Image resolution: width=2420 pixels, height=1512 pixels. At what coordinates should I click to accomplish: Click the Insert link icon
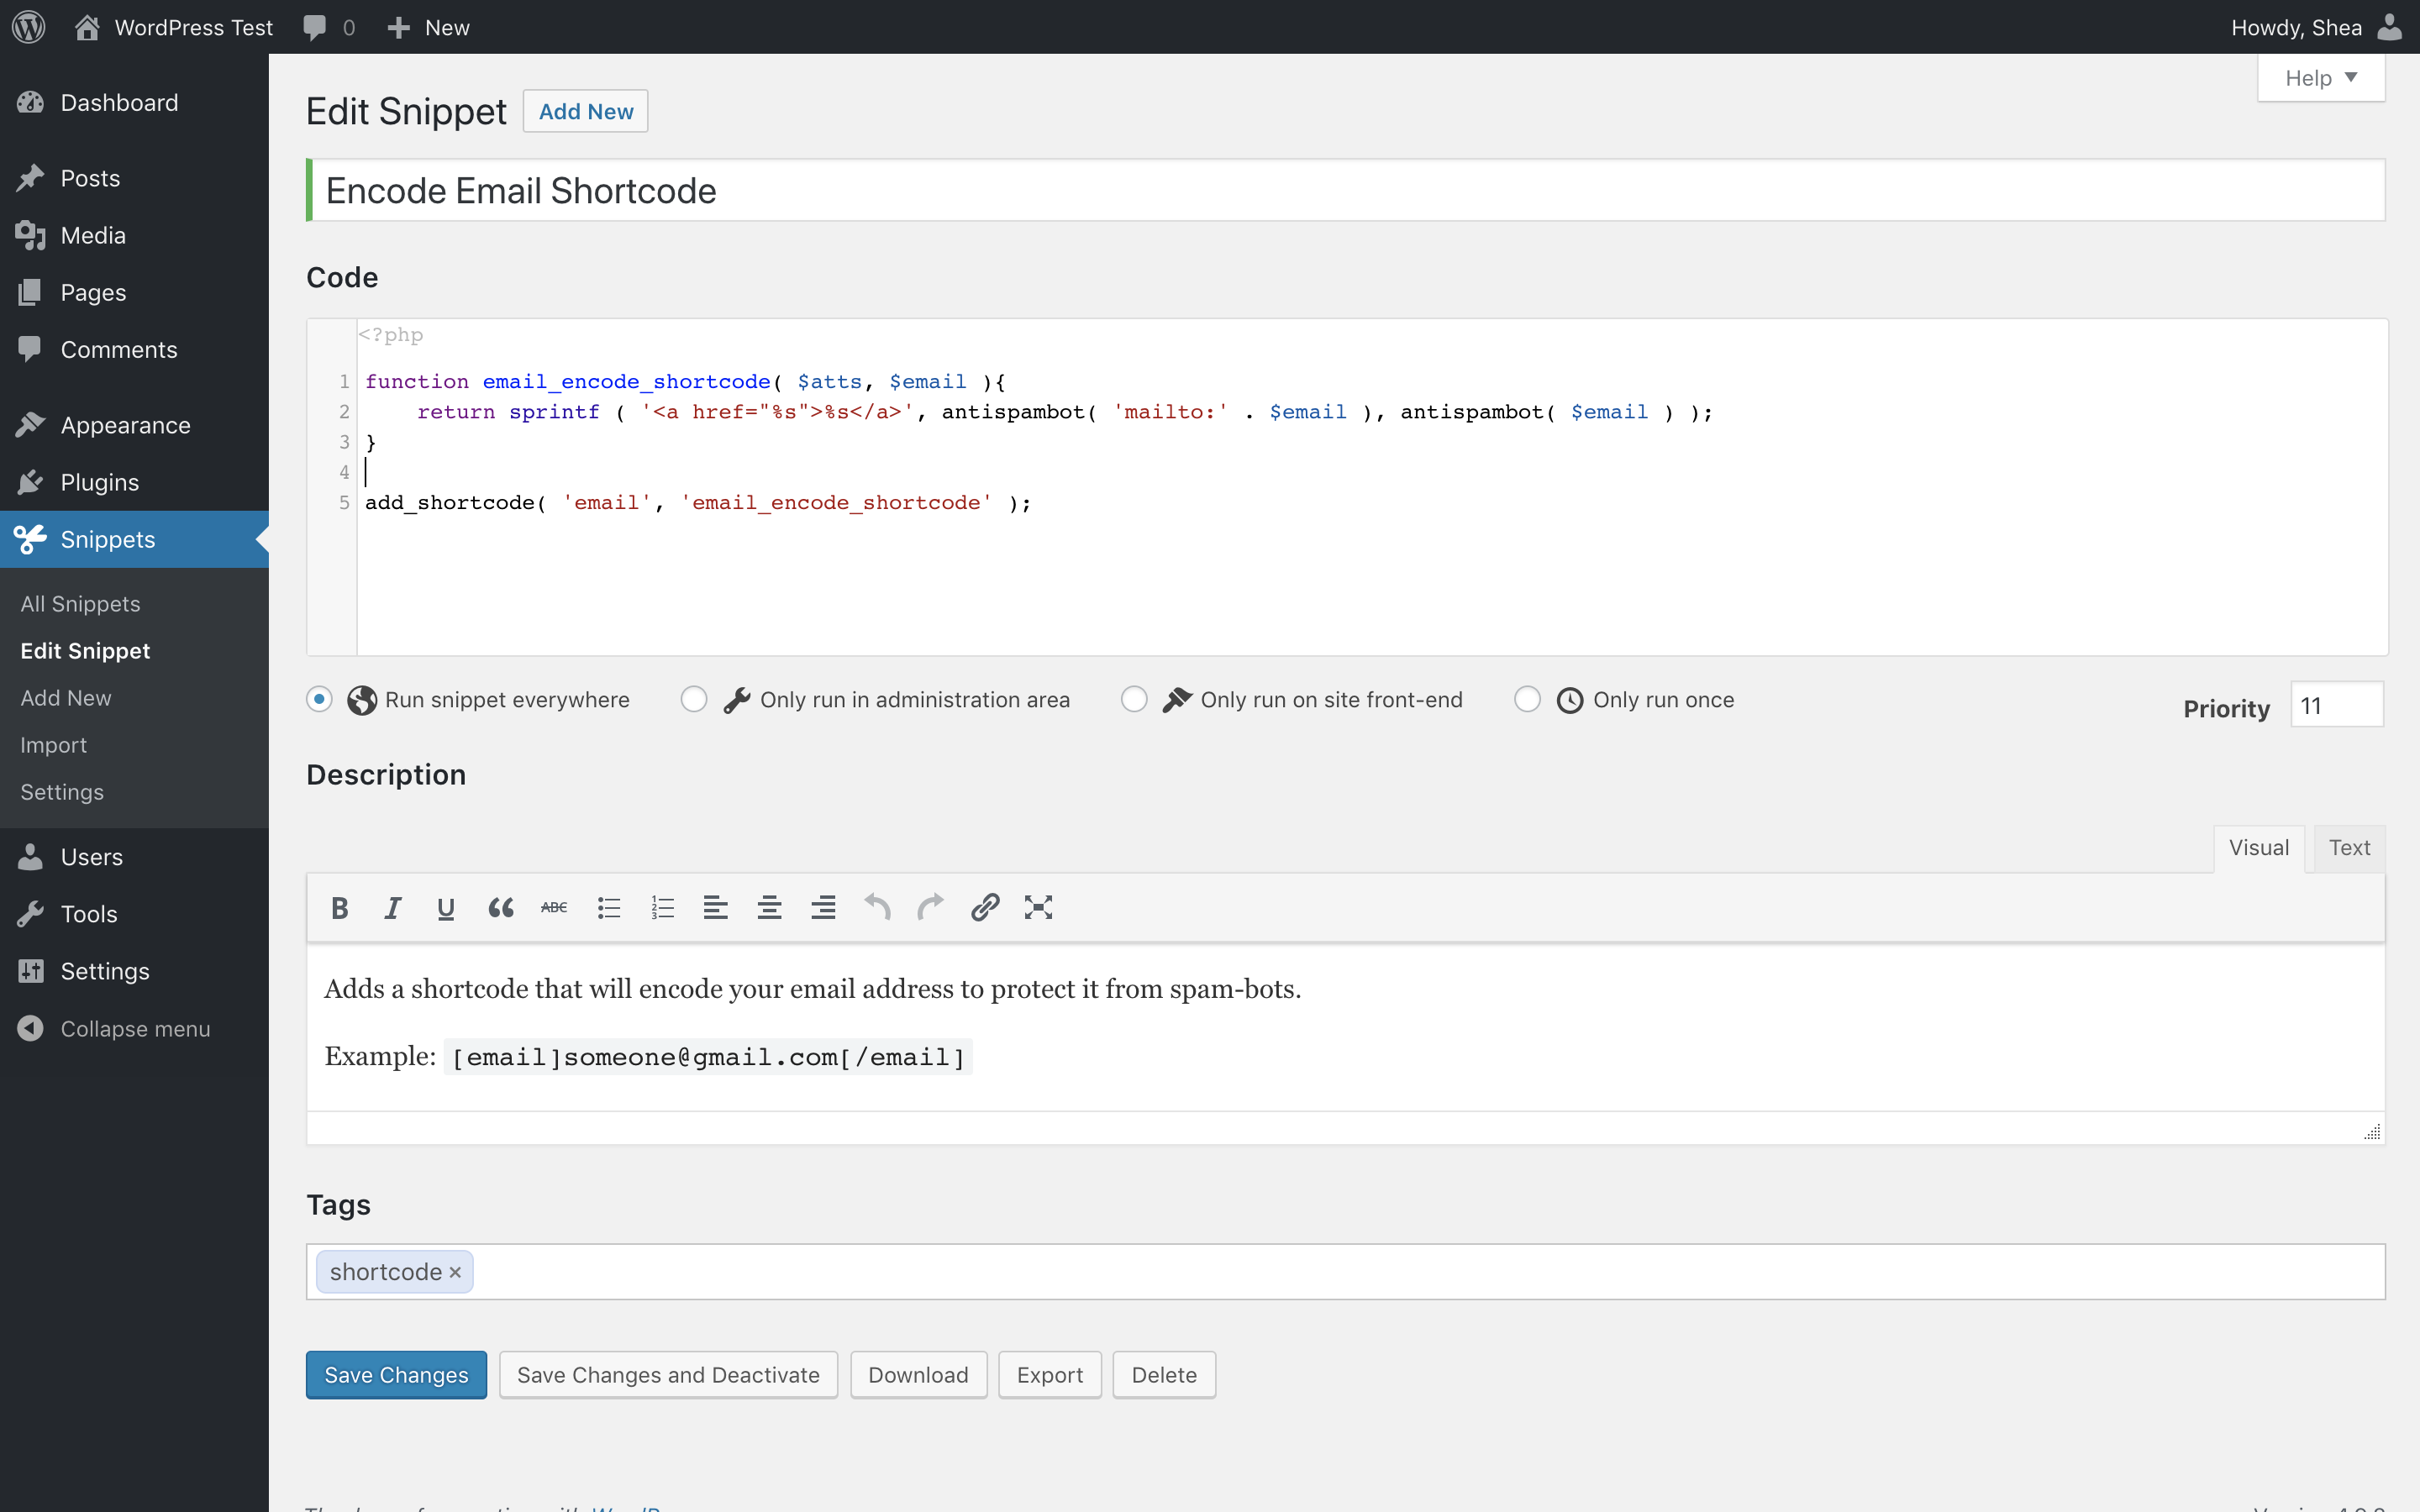click(x=984, y=907)
